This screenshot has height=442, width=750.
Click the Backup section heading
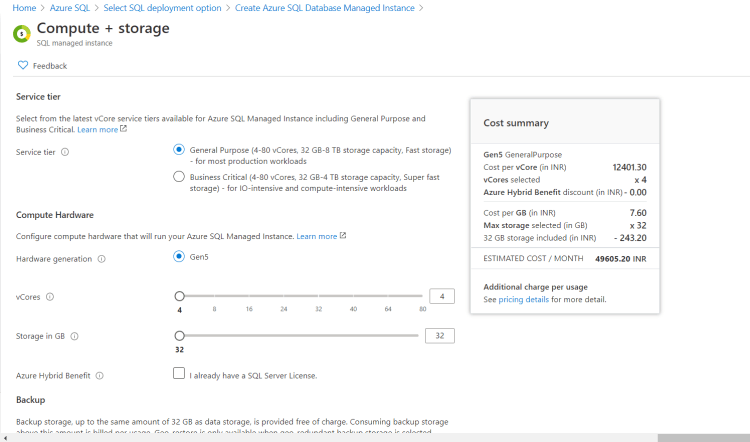(31, 400)
